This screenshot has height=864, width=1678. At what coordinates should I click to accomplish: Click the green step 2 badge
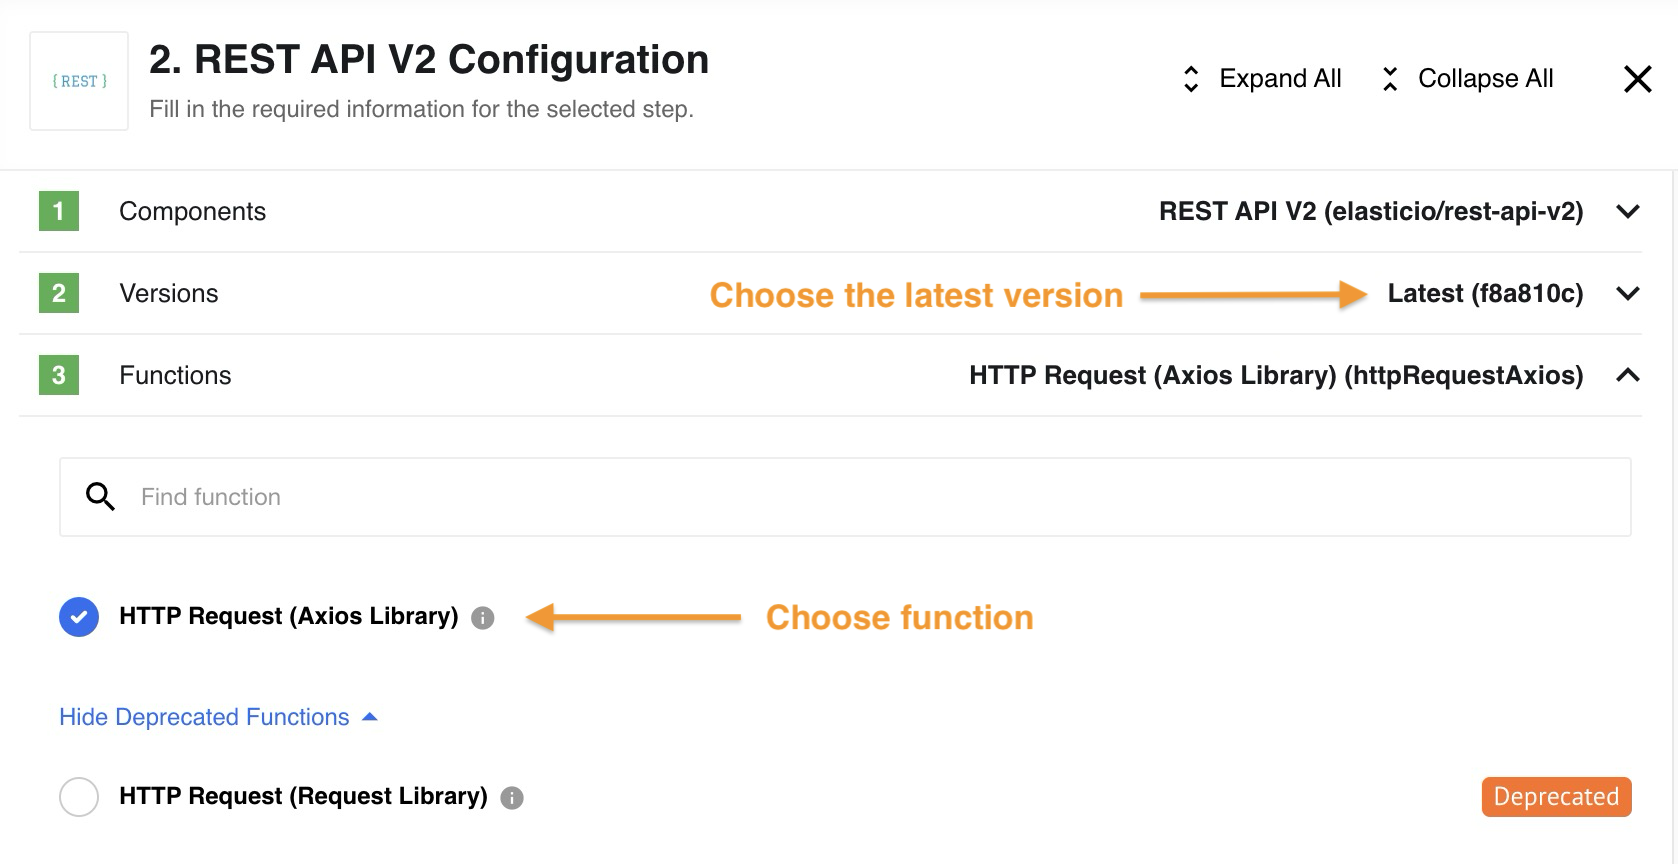coord(59,293)
